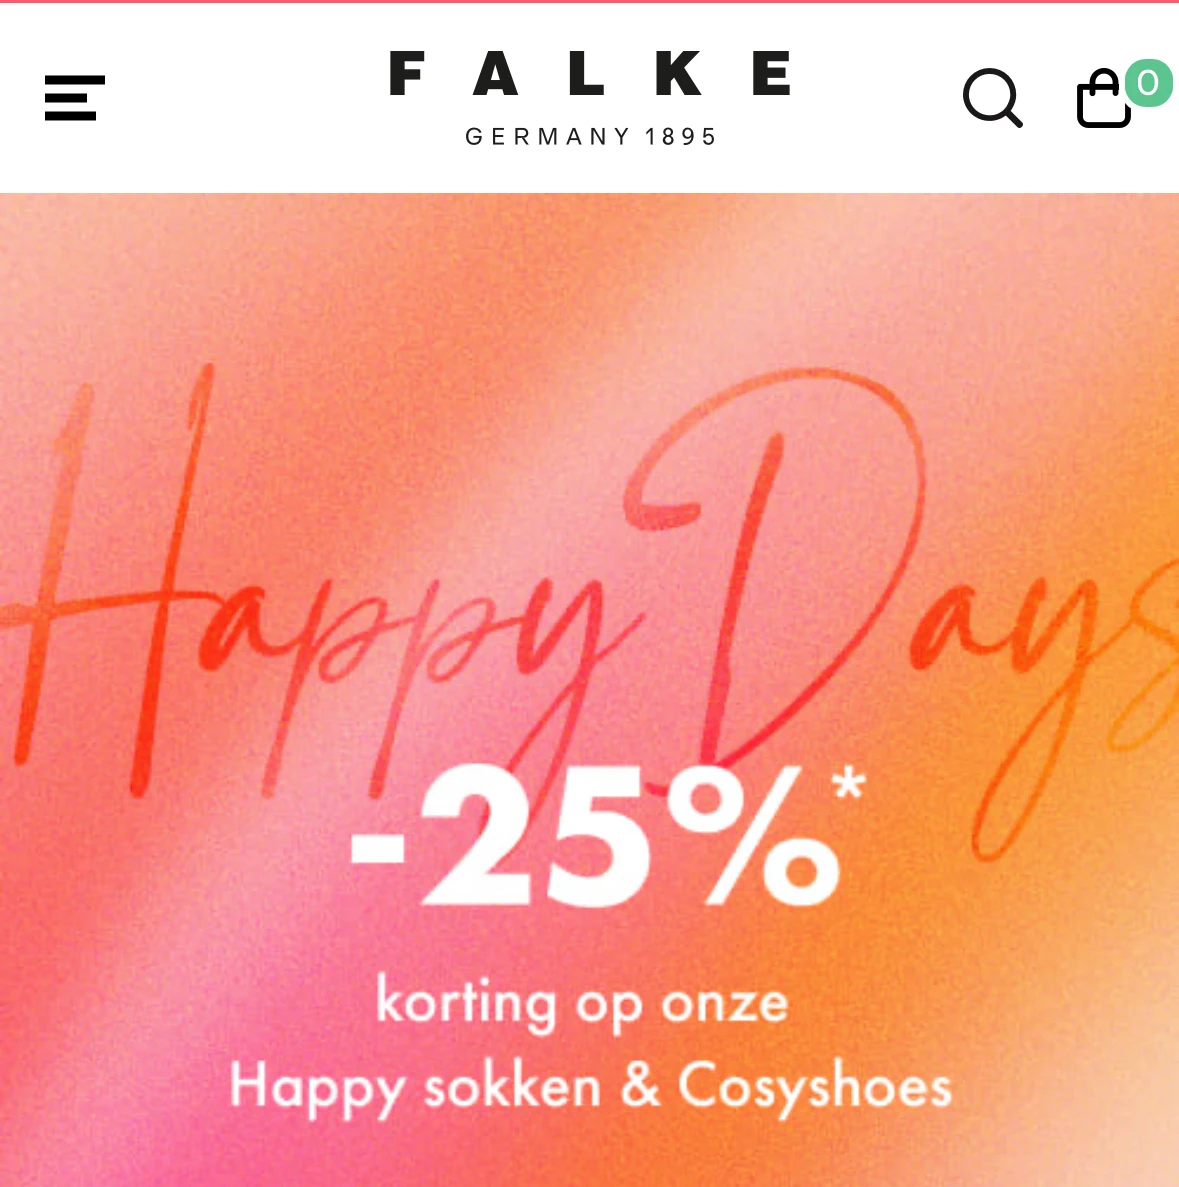1179x1187 pixels.
Task: Select the menu icon with three lines
Action: [x=73, y=98]
